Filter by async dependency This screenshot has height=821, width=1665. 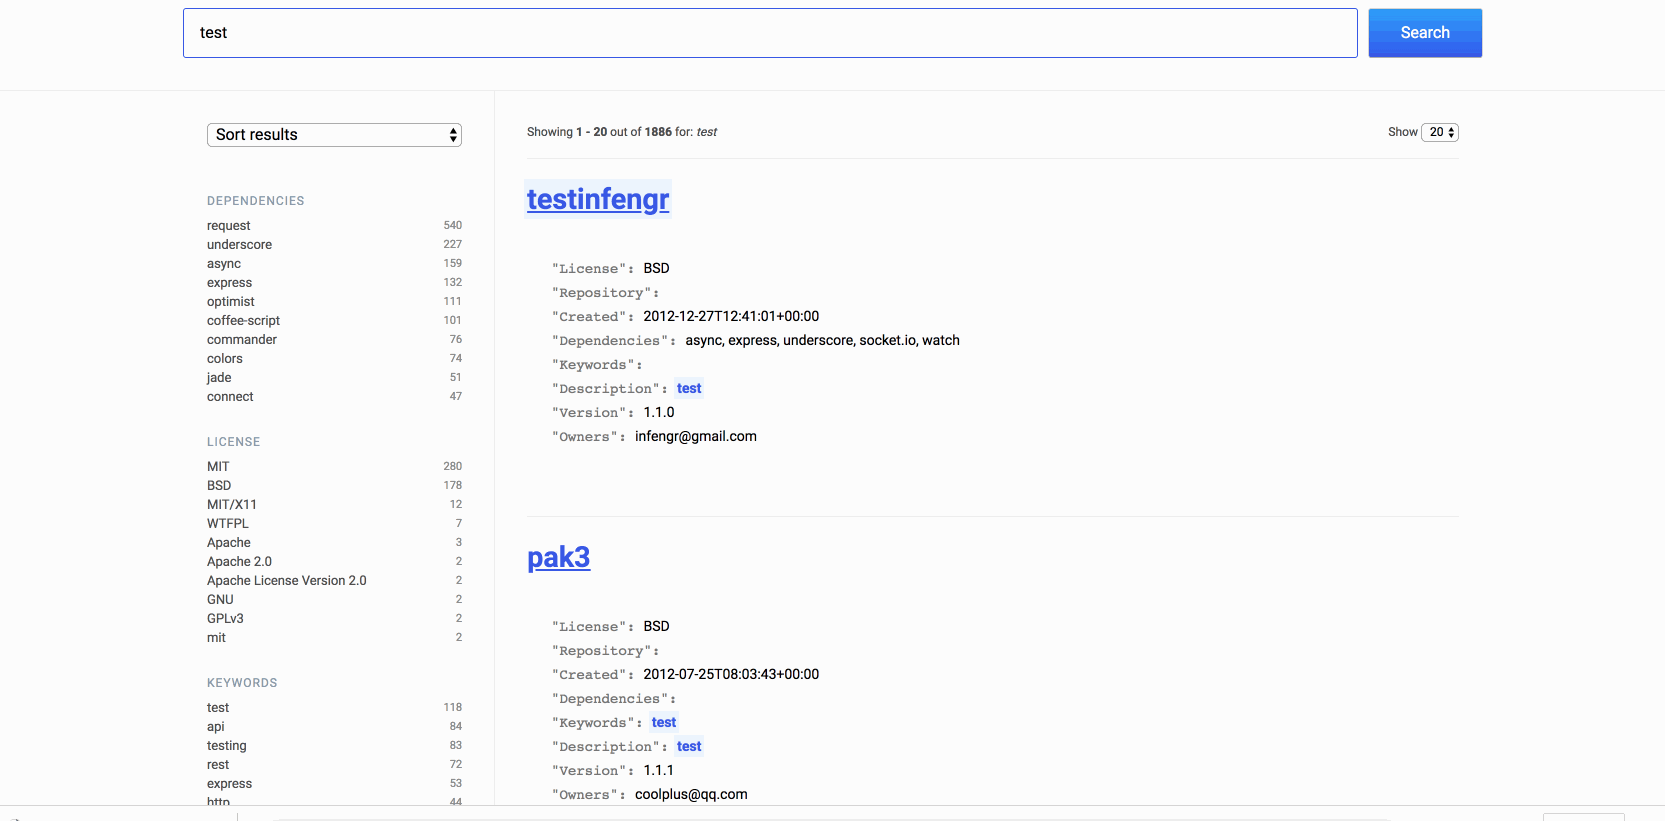pos(224,264)
